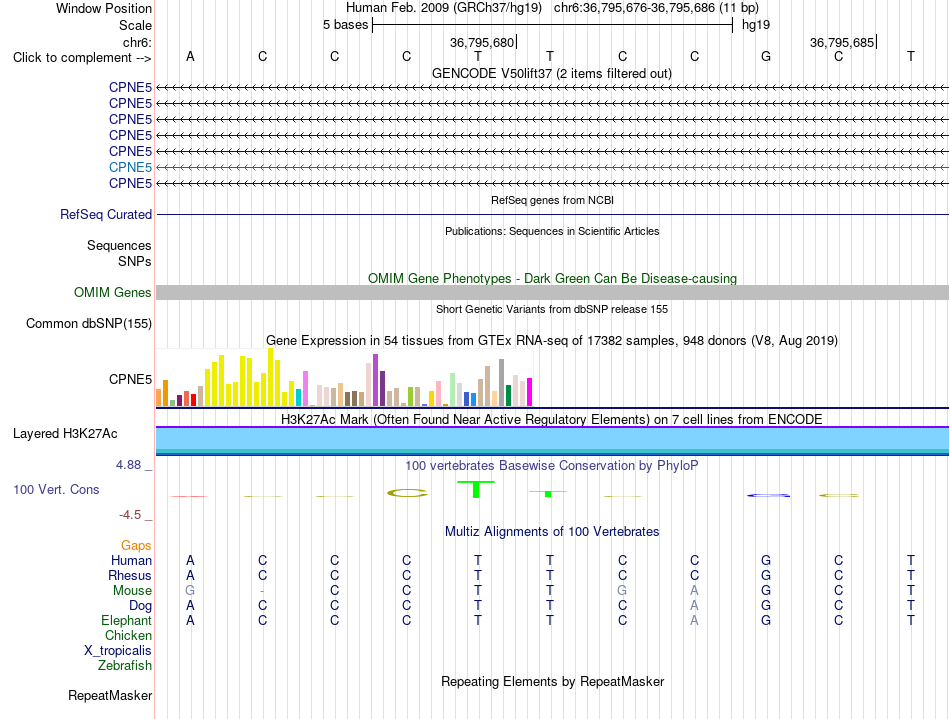
Task: Select the X_tropicalis species label
Action: point(118,651)
